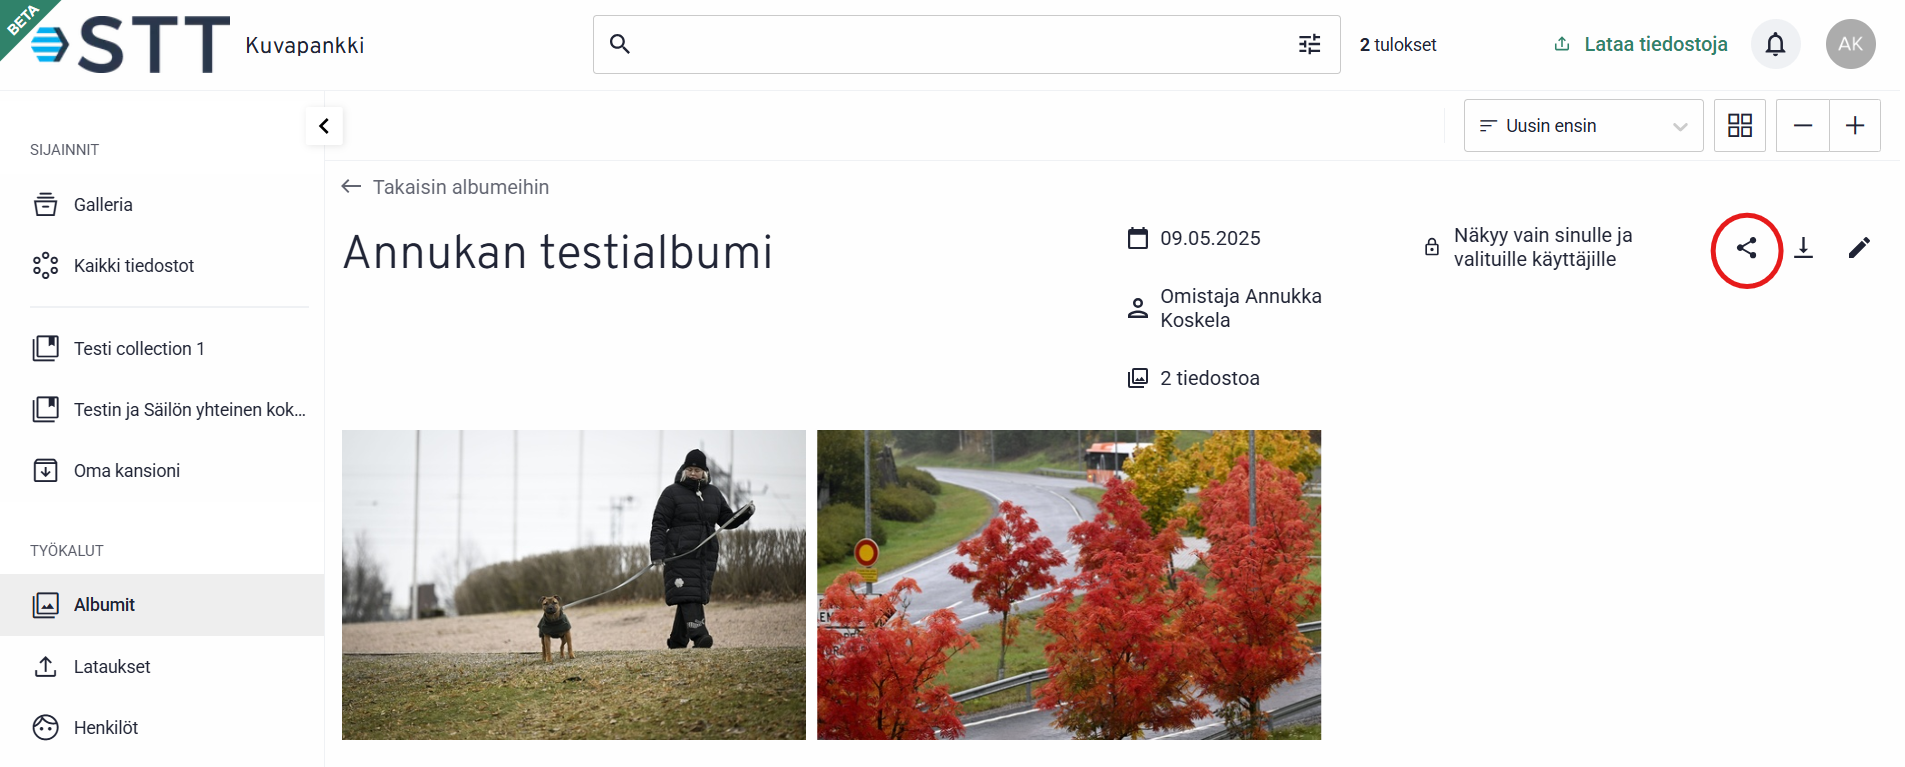The image size is (1905, 767).
Task: Switch to grid view layout
Action: click(x=1740, y=125)
